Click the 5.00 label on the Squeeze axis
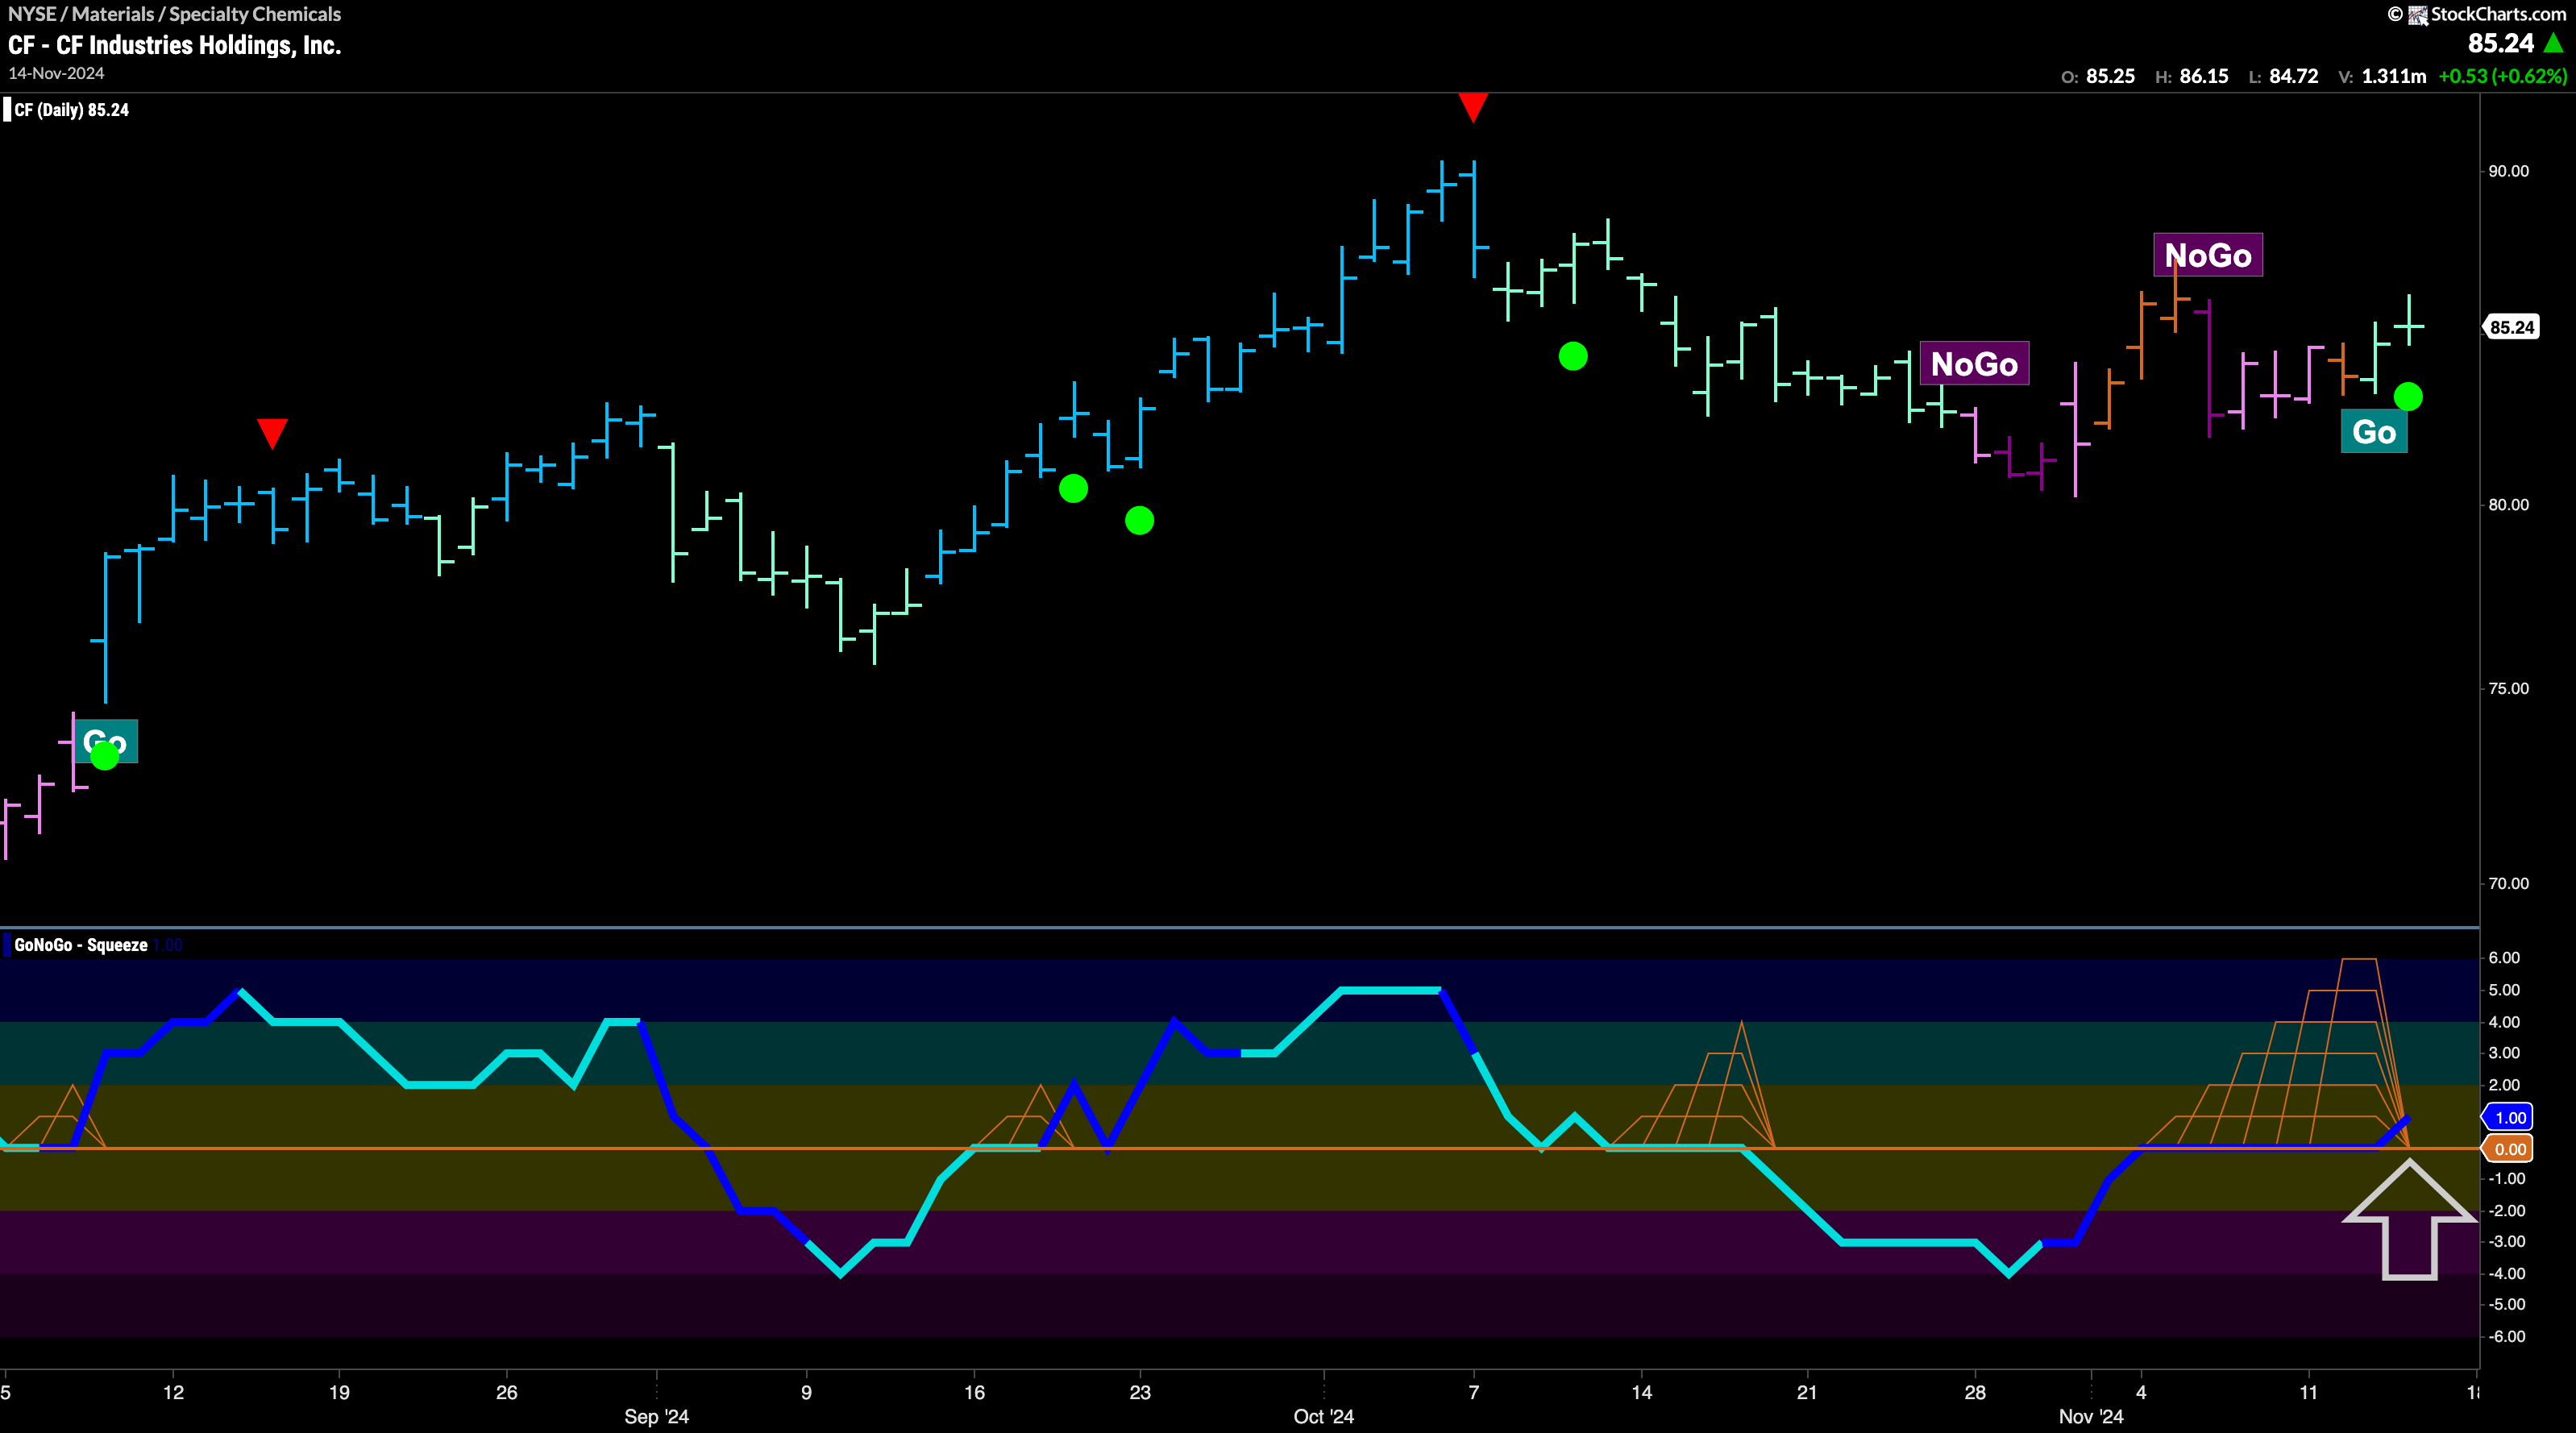 point(2504,990)
